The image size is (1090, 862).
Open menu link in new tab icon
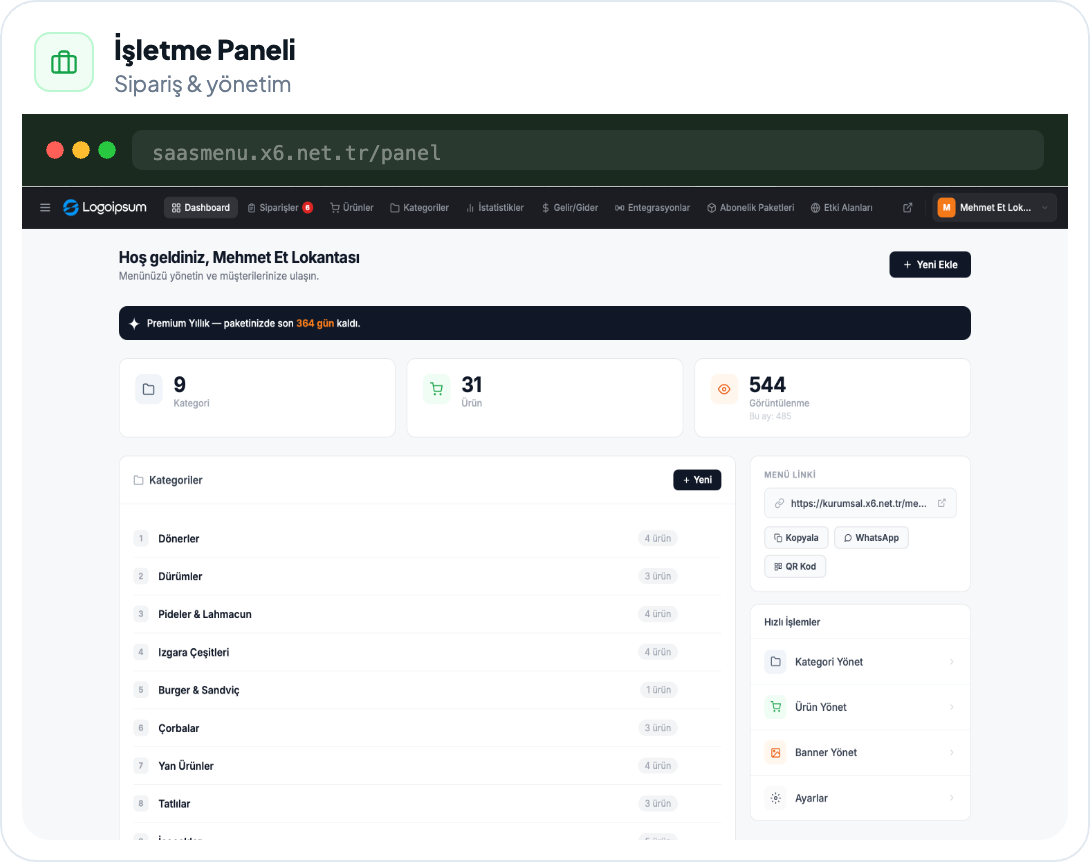pos(941,503)
